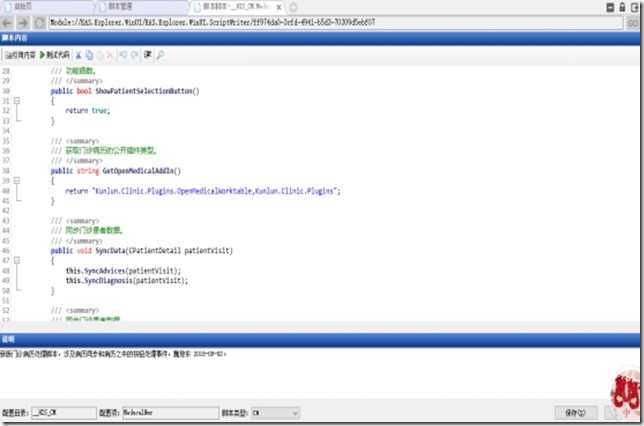Screen dimensions: 644x426
Task: Go forward with the right arrow
Action: pyautogui.click(x=23, y=23)
